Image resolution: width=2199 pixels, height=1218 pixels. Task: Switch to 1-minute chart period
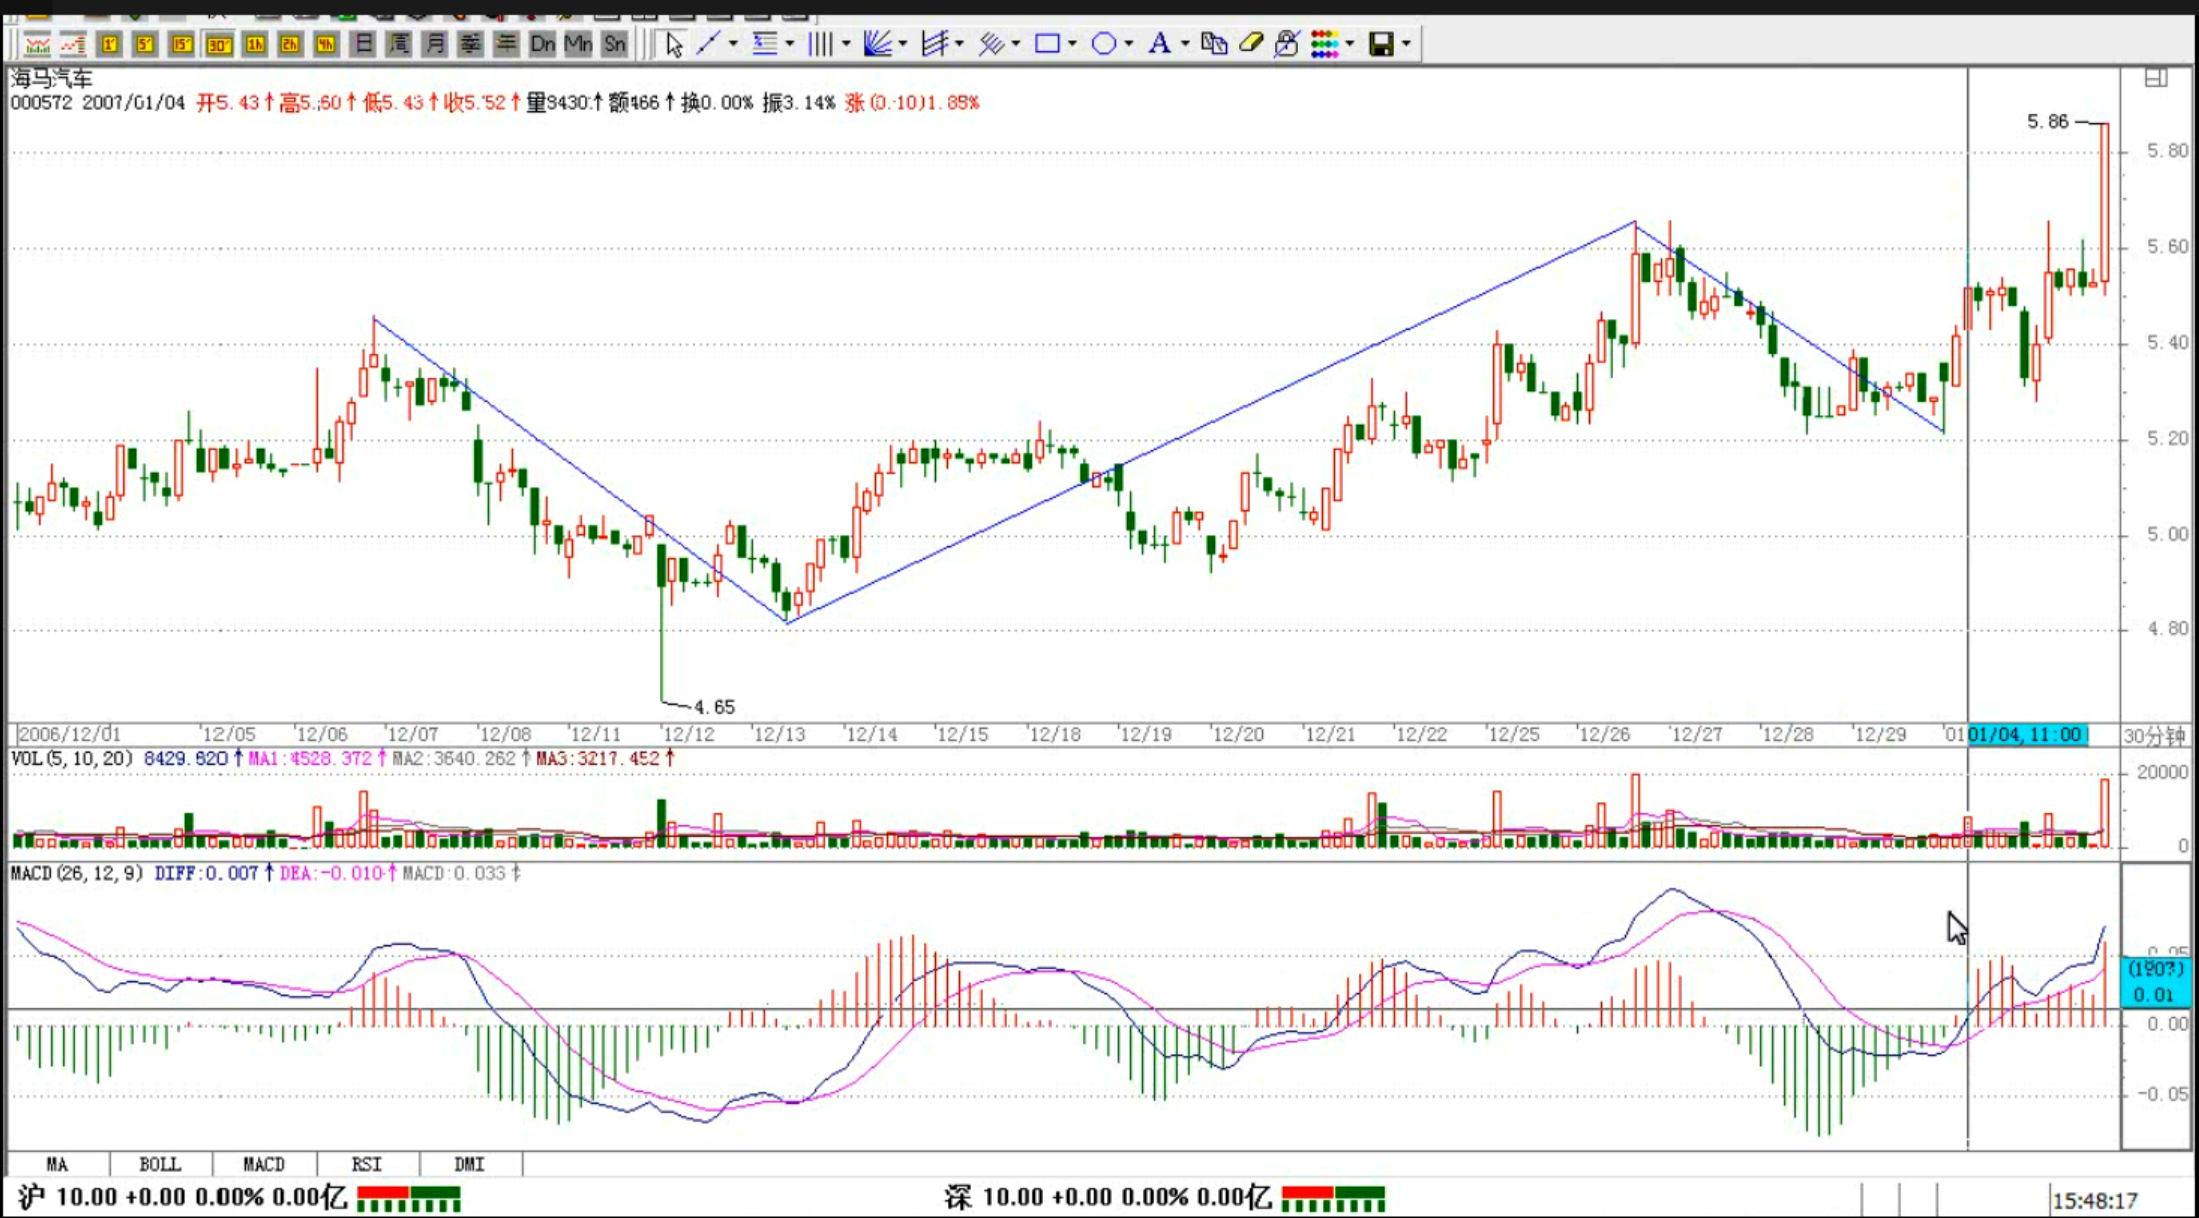point(110,45)
